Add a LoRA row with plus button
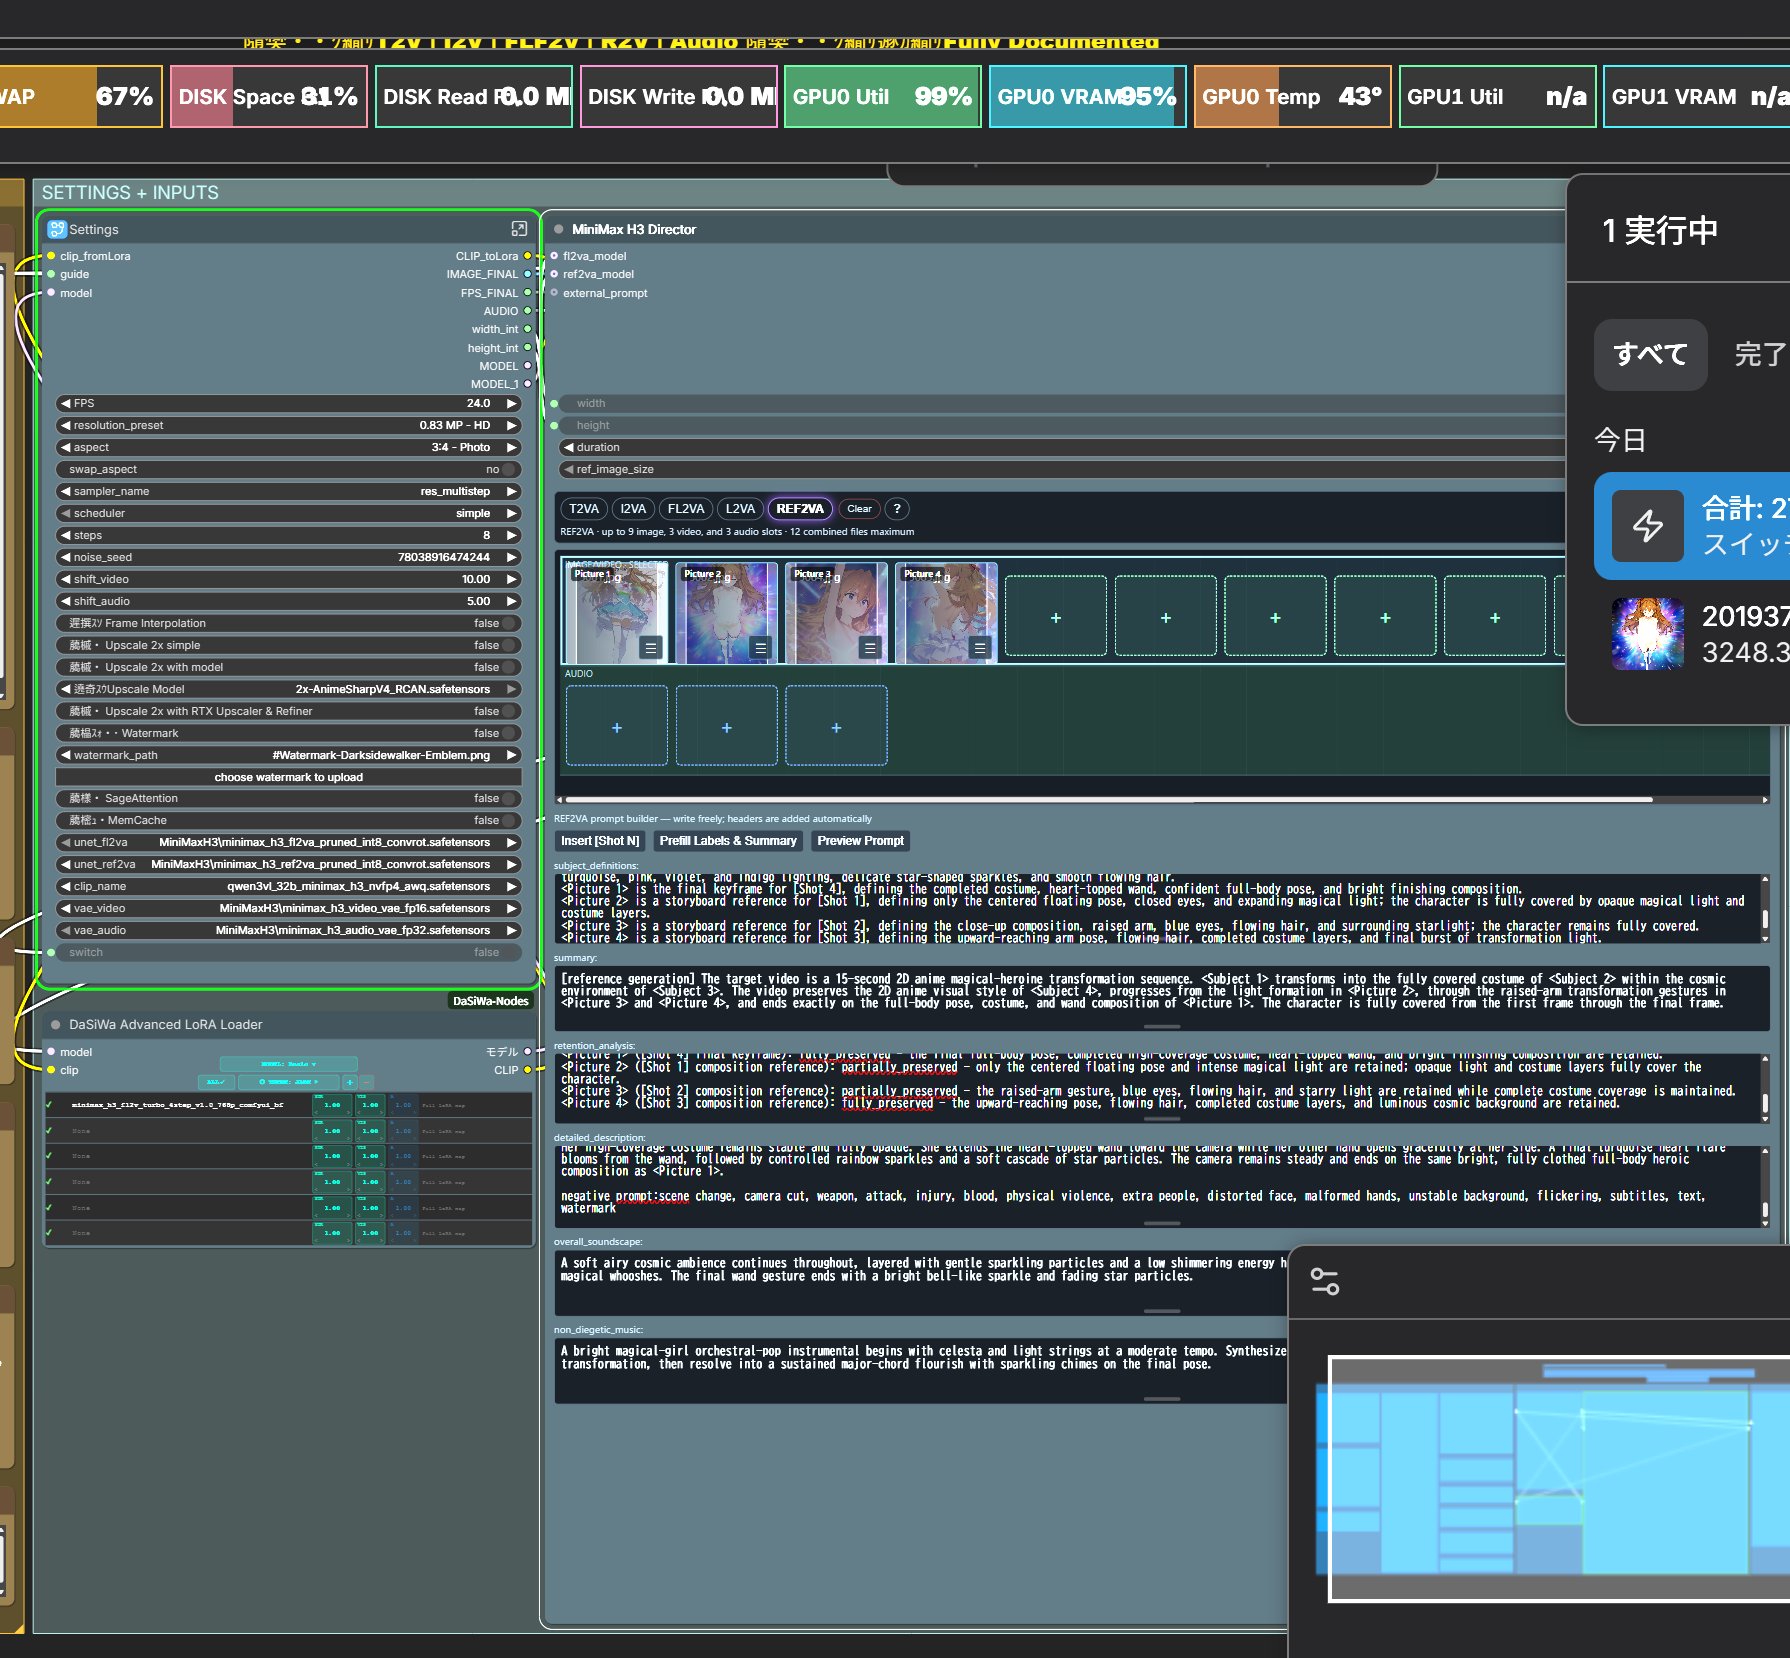1790x1658 pixels. (350, 1082)
